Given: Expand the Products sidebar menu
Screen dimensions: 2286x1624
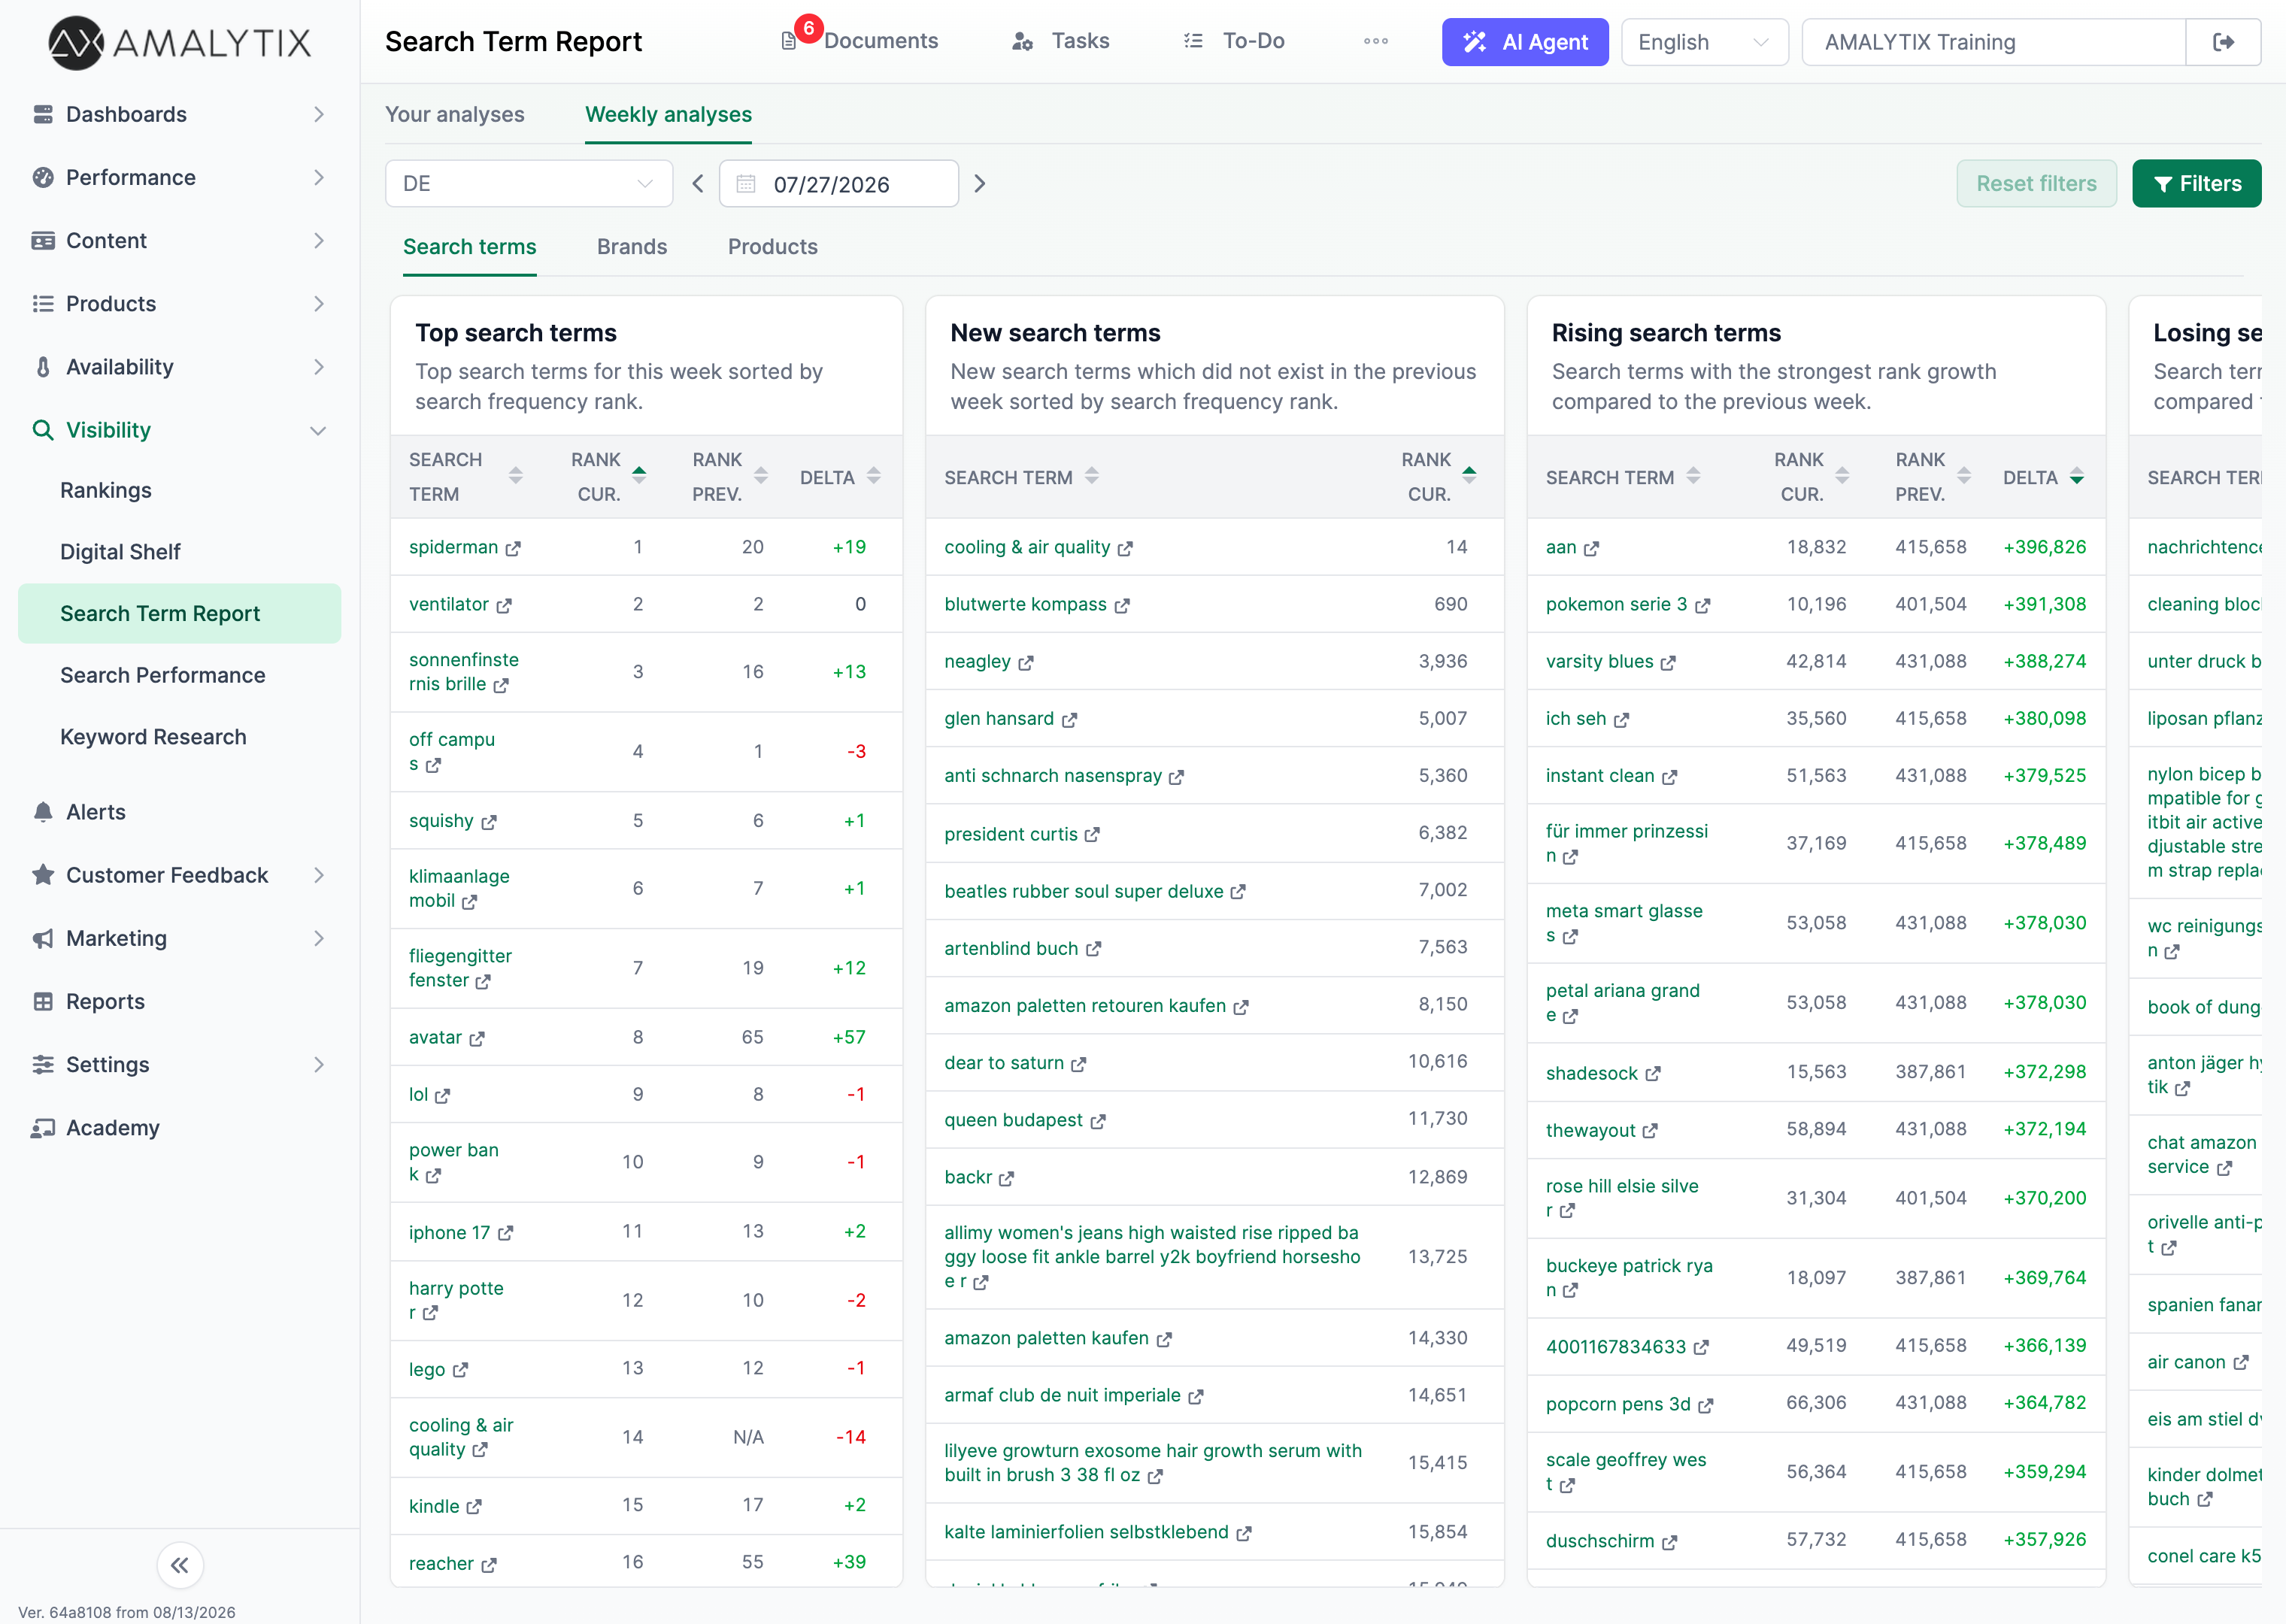Looking at the screenshot, I should click(180, 303).
